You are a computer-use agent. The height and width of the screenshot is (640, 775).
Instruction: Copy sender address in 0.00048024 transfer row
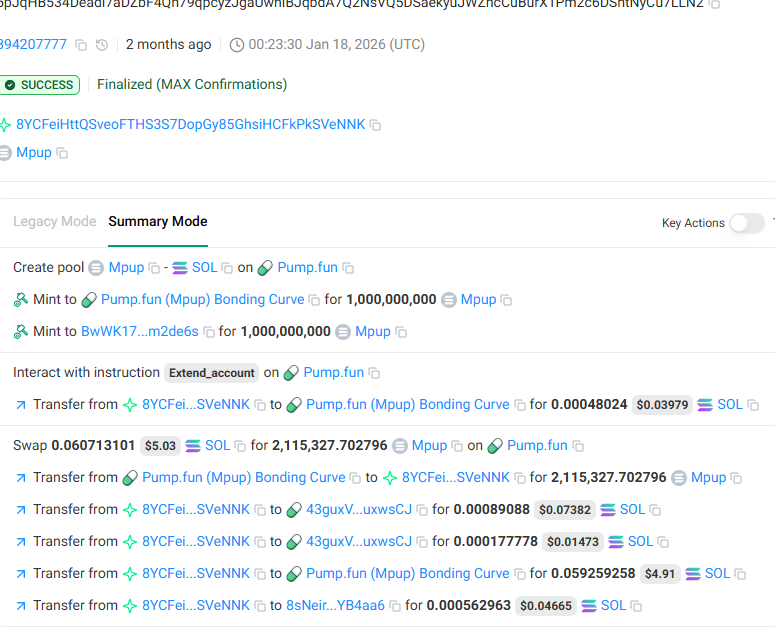click(x=260, y=405)
